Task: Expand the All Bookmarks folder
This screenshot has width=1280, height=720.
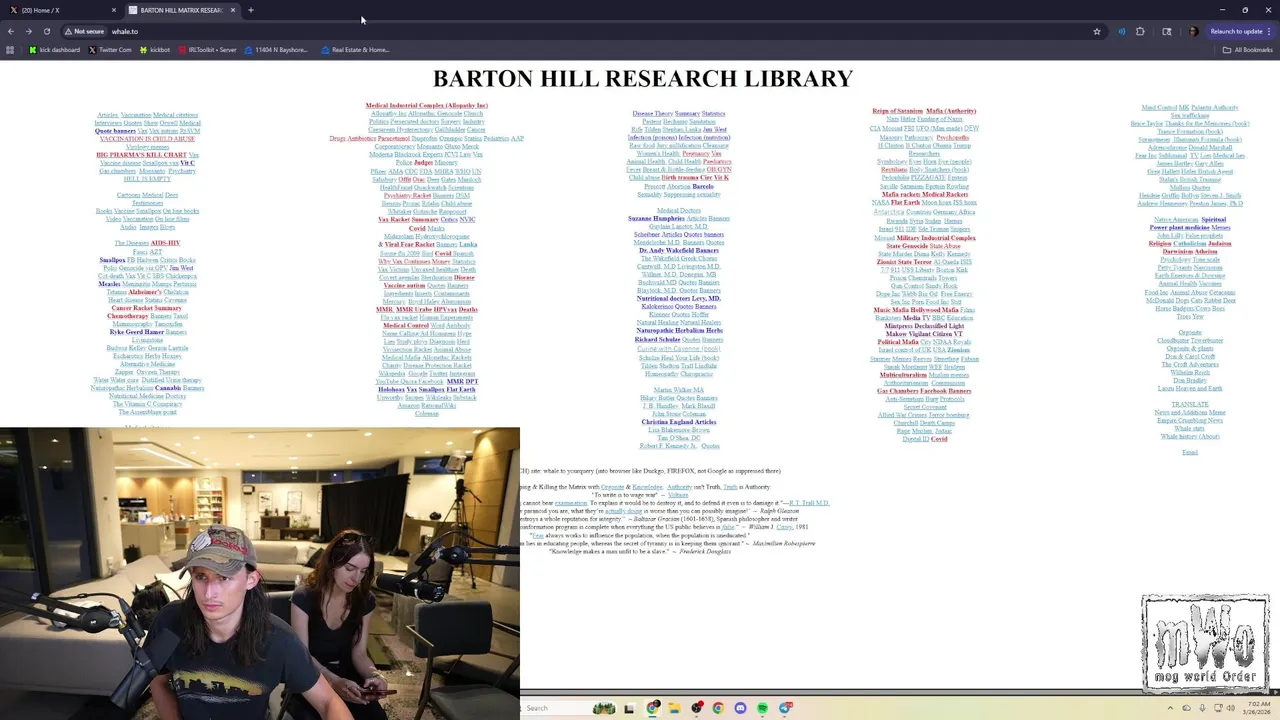Action: click(1248, 49)
